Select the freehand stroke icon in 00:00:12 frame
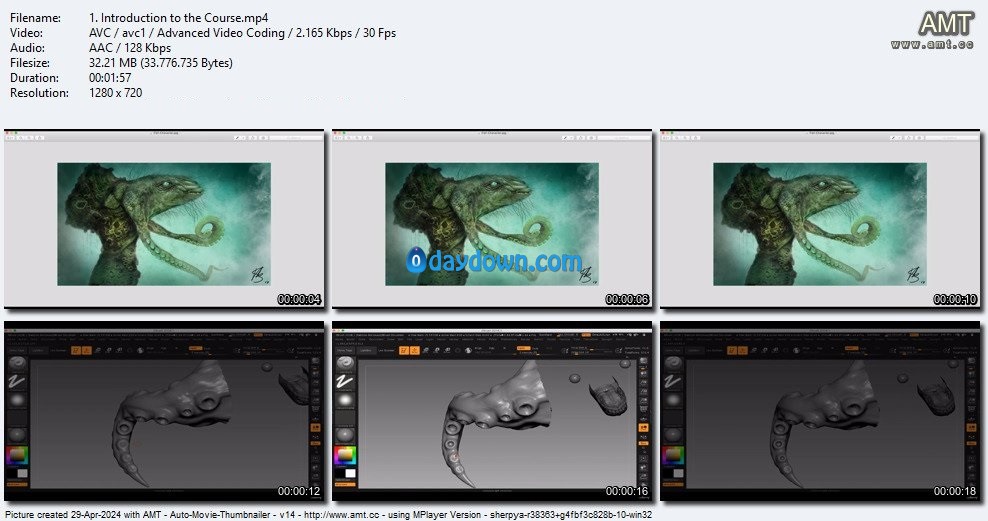The image size is (988, 521). pos(16,381)
